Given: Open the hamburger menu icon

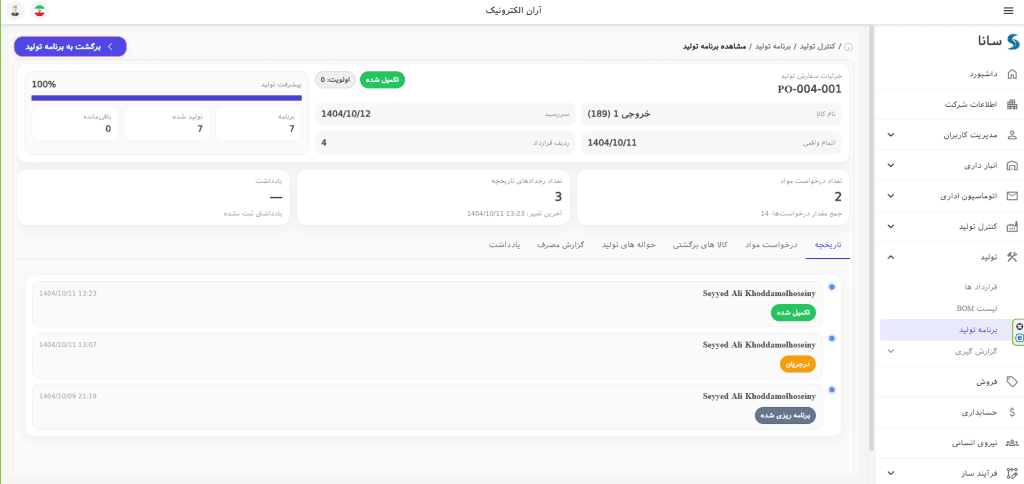Looking at the screenshot, I should [x=1008, y=10].
